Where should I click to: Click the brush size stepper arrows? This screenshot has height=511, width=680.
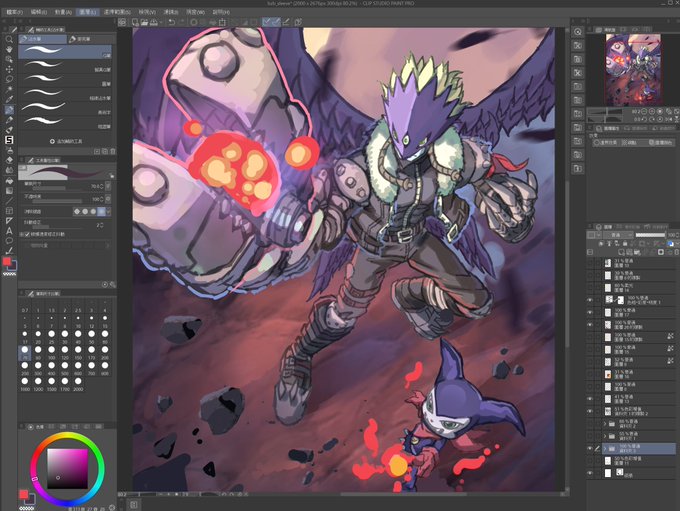[x=101, y=187]
